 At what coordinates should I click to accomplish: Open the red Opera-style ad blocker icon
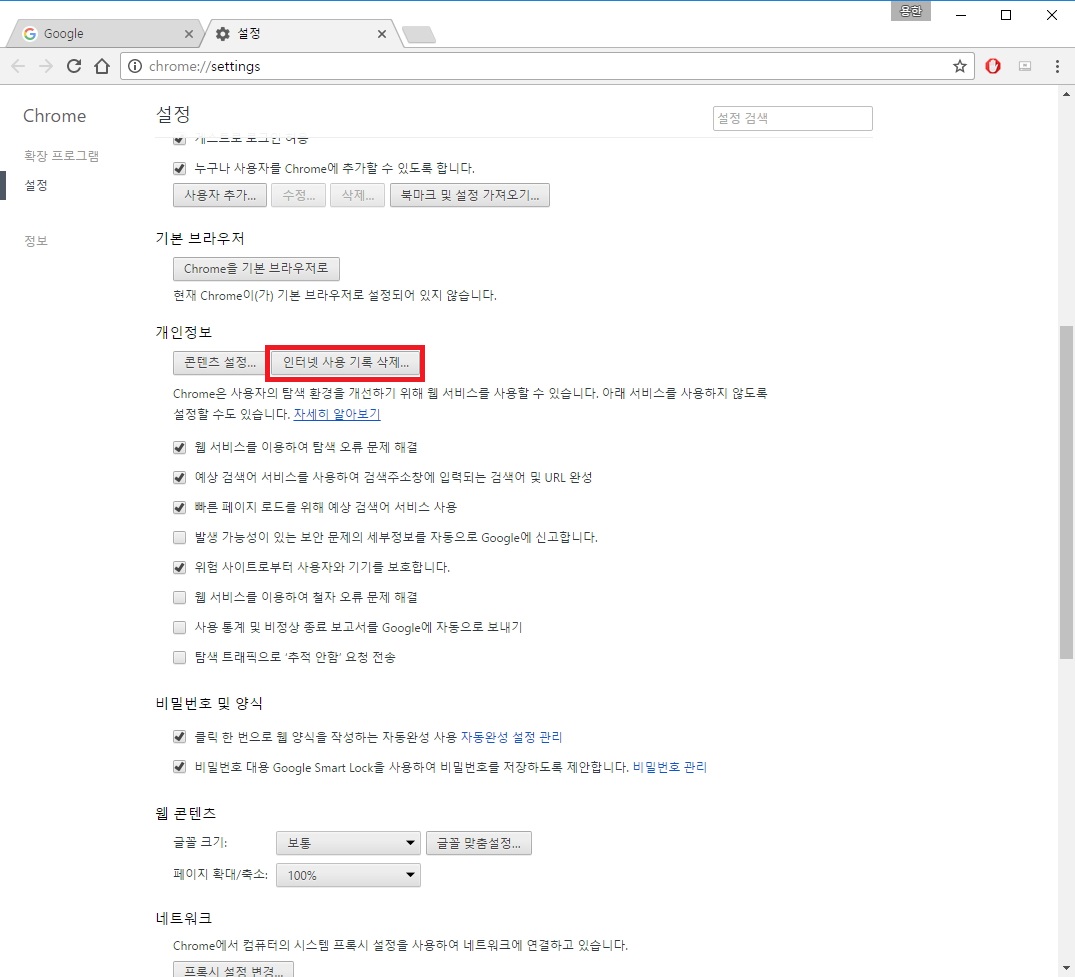992,66
